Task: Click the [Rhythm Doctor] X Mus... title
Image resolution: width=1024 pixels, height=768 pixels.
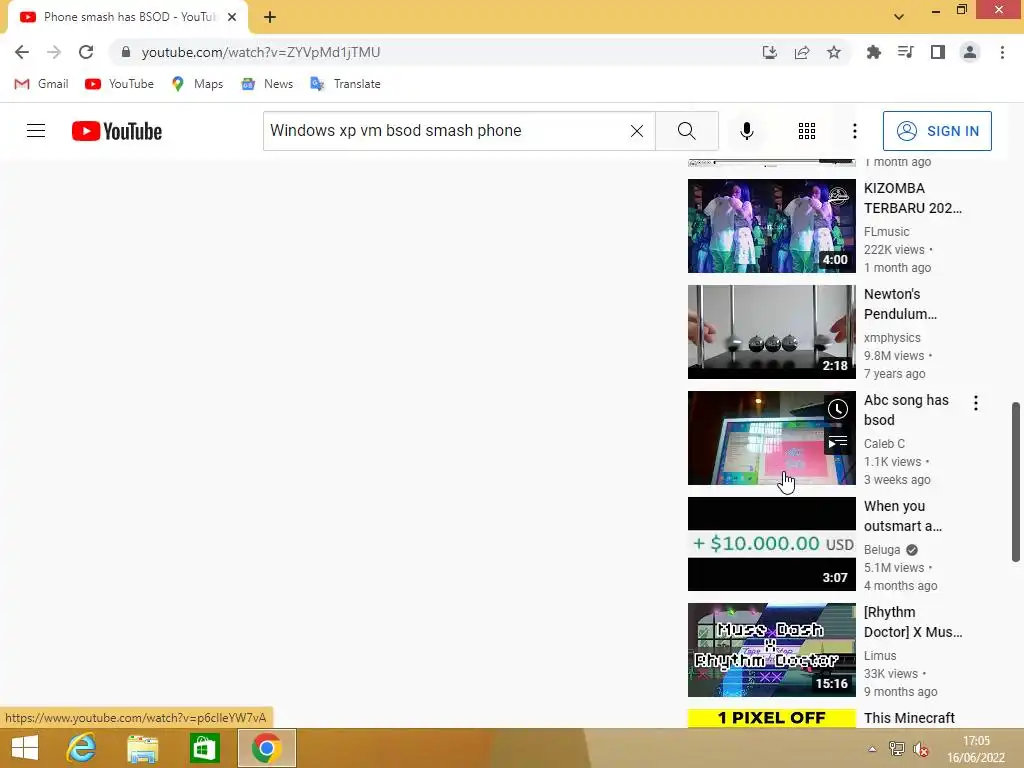Action: click(912, 622)
